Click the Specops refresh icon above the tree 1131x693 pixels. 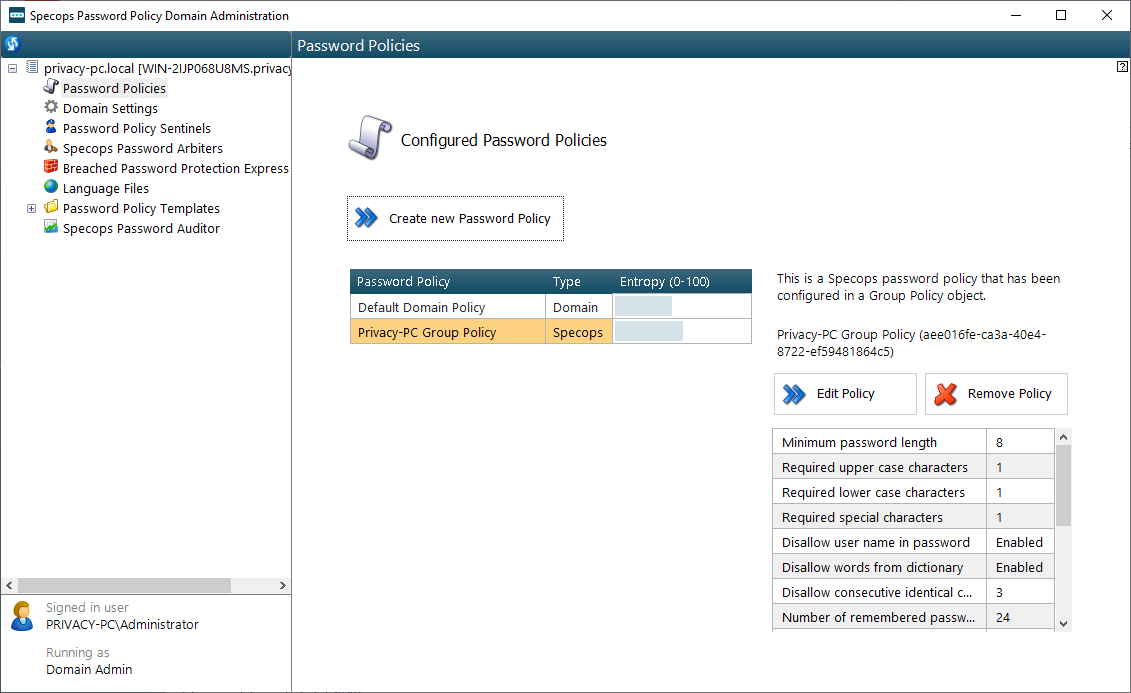(12, 44)
